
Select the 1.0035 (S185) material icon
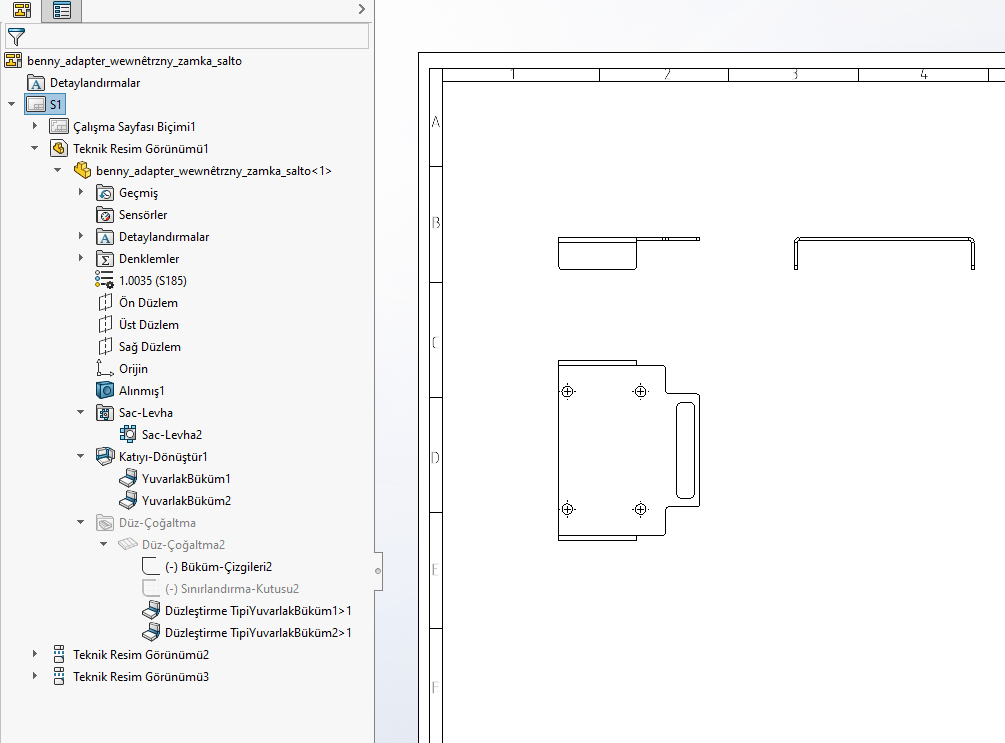coord(105,281)
